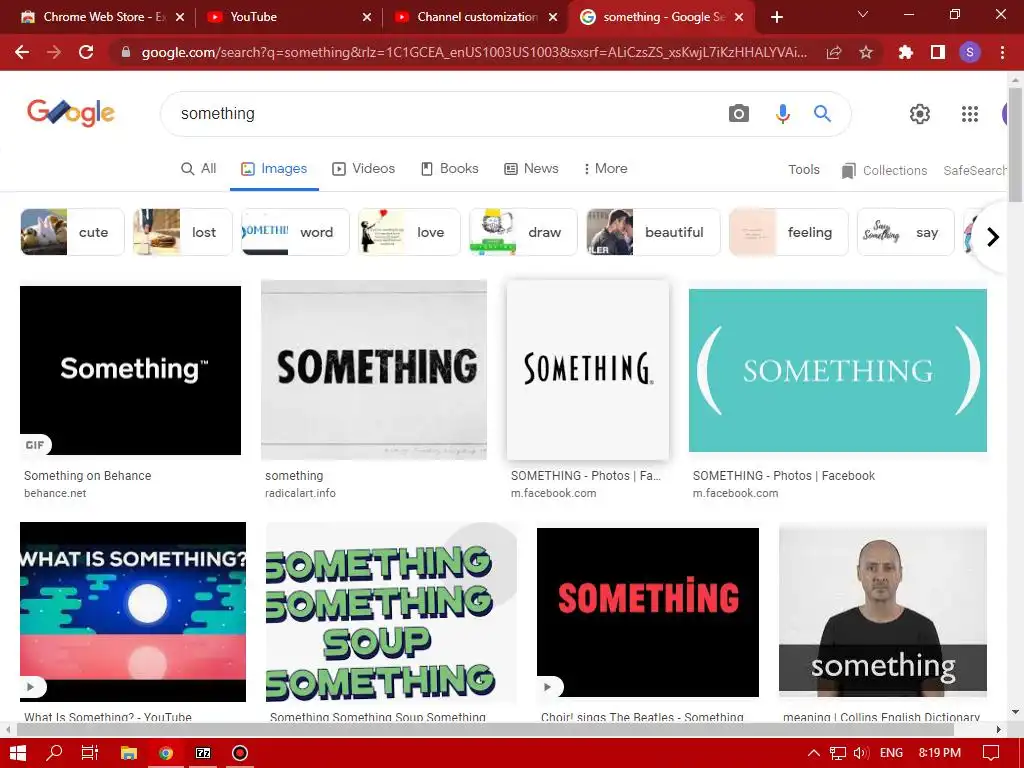Open Google quick settings gear
1024x768 pixels.
[920, 114]
